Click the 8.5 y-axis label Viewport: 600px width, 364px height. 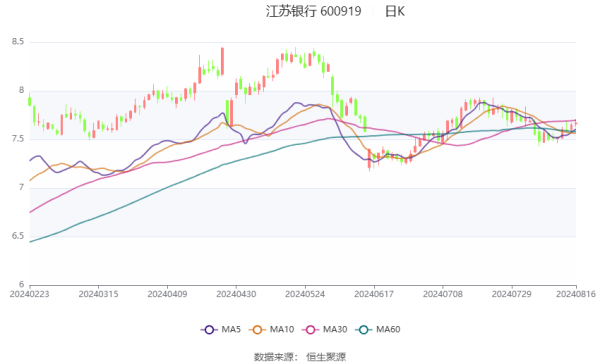pyautogui.click(x=18, y=41)
